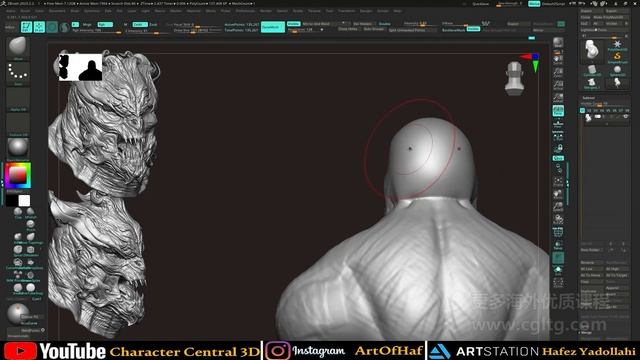Click the Frame mesh icon

(x=558, y=182)
